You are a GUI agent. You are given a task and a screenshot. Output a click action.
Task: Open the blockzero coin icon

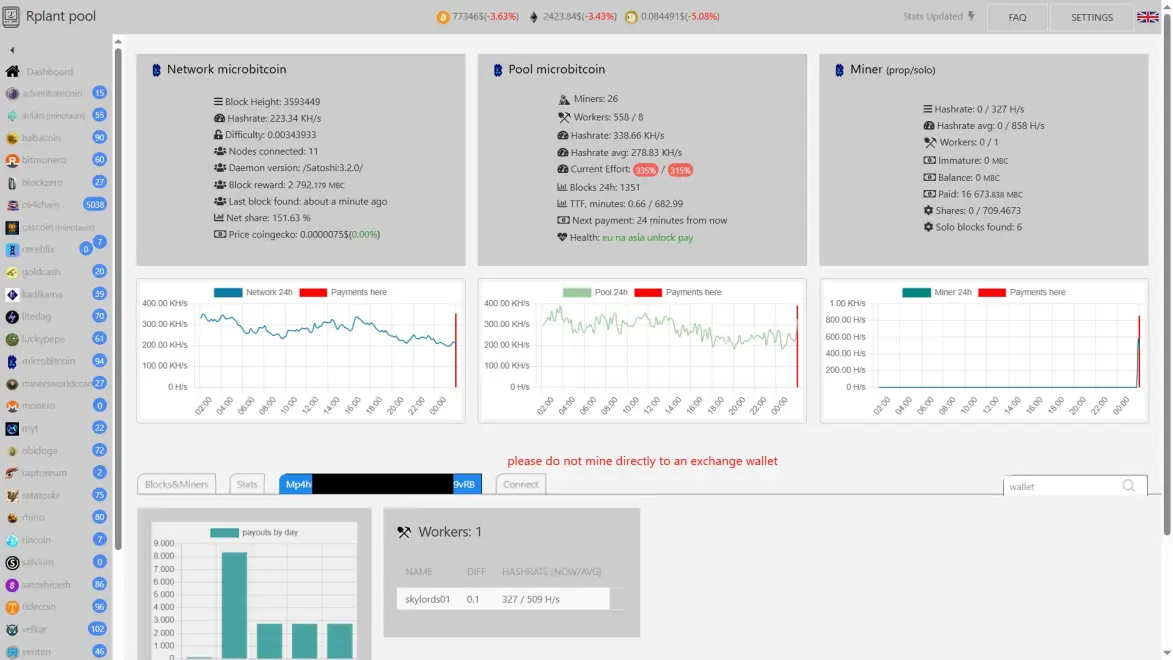[x=12, y=183]
